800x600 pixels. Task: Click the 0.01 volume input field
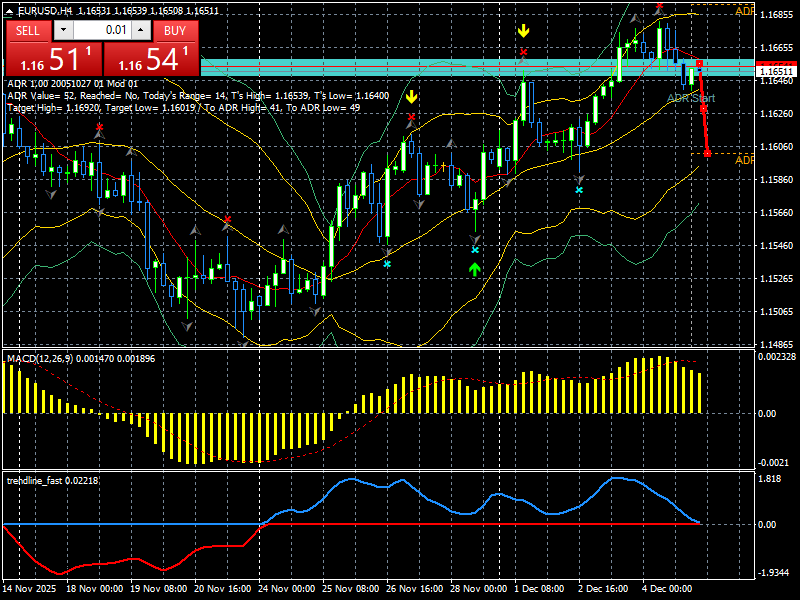click(102, 30)
